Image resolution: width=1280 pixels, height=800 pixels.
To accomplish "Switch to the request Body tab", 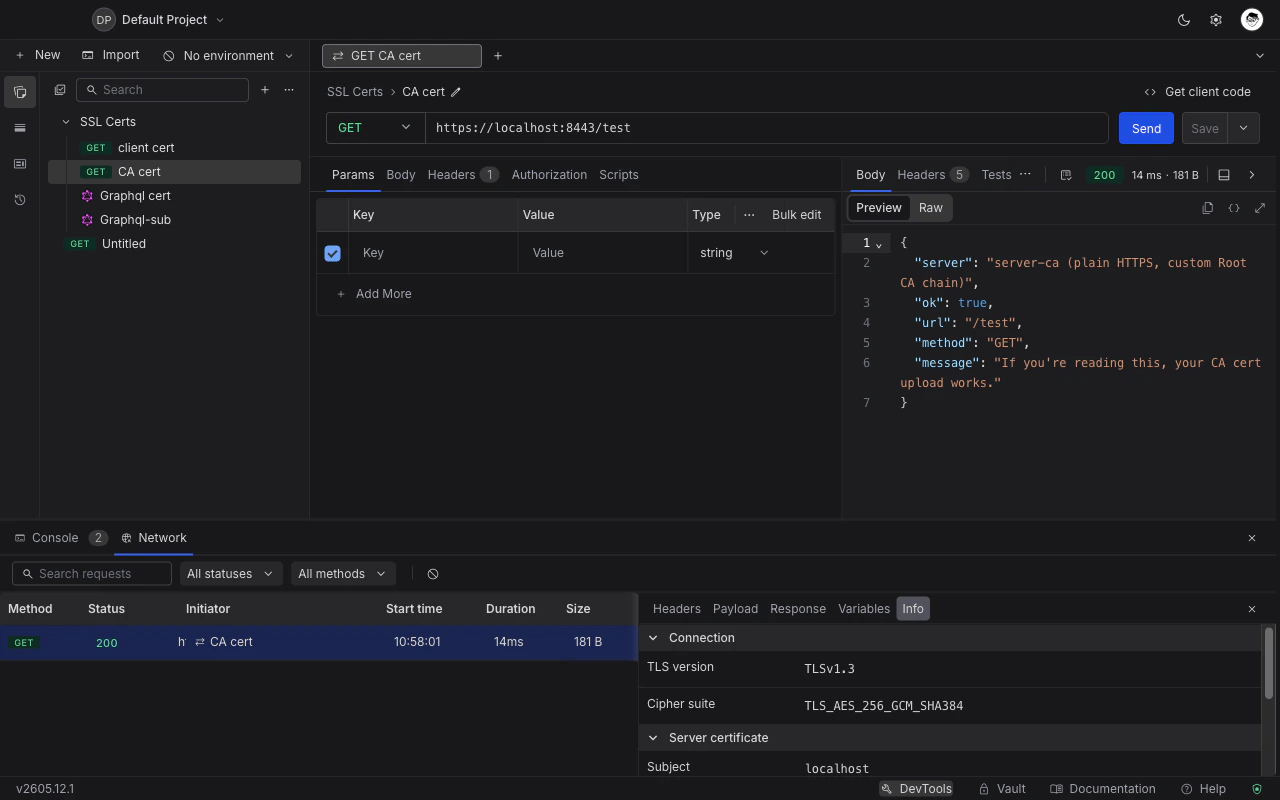I will (401, 175).
